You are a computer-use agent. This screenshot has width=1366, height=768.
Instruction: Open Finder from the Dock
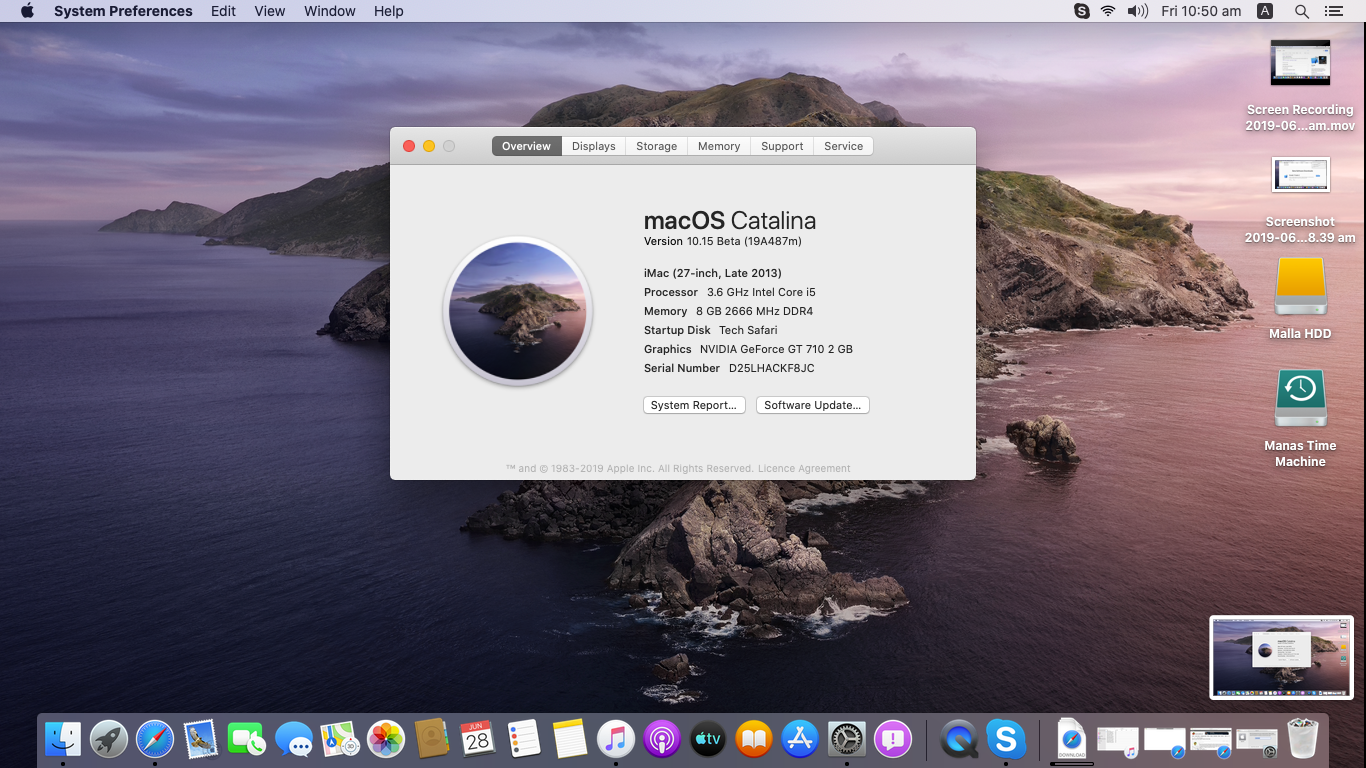[63, 739]
